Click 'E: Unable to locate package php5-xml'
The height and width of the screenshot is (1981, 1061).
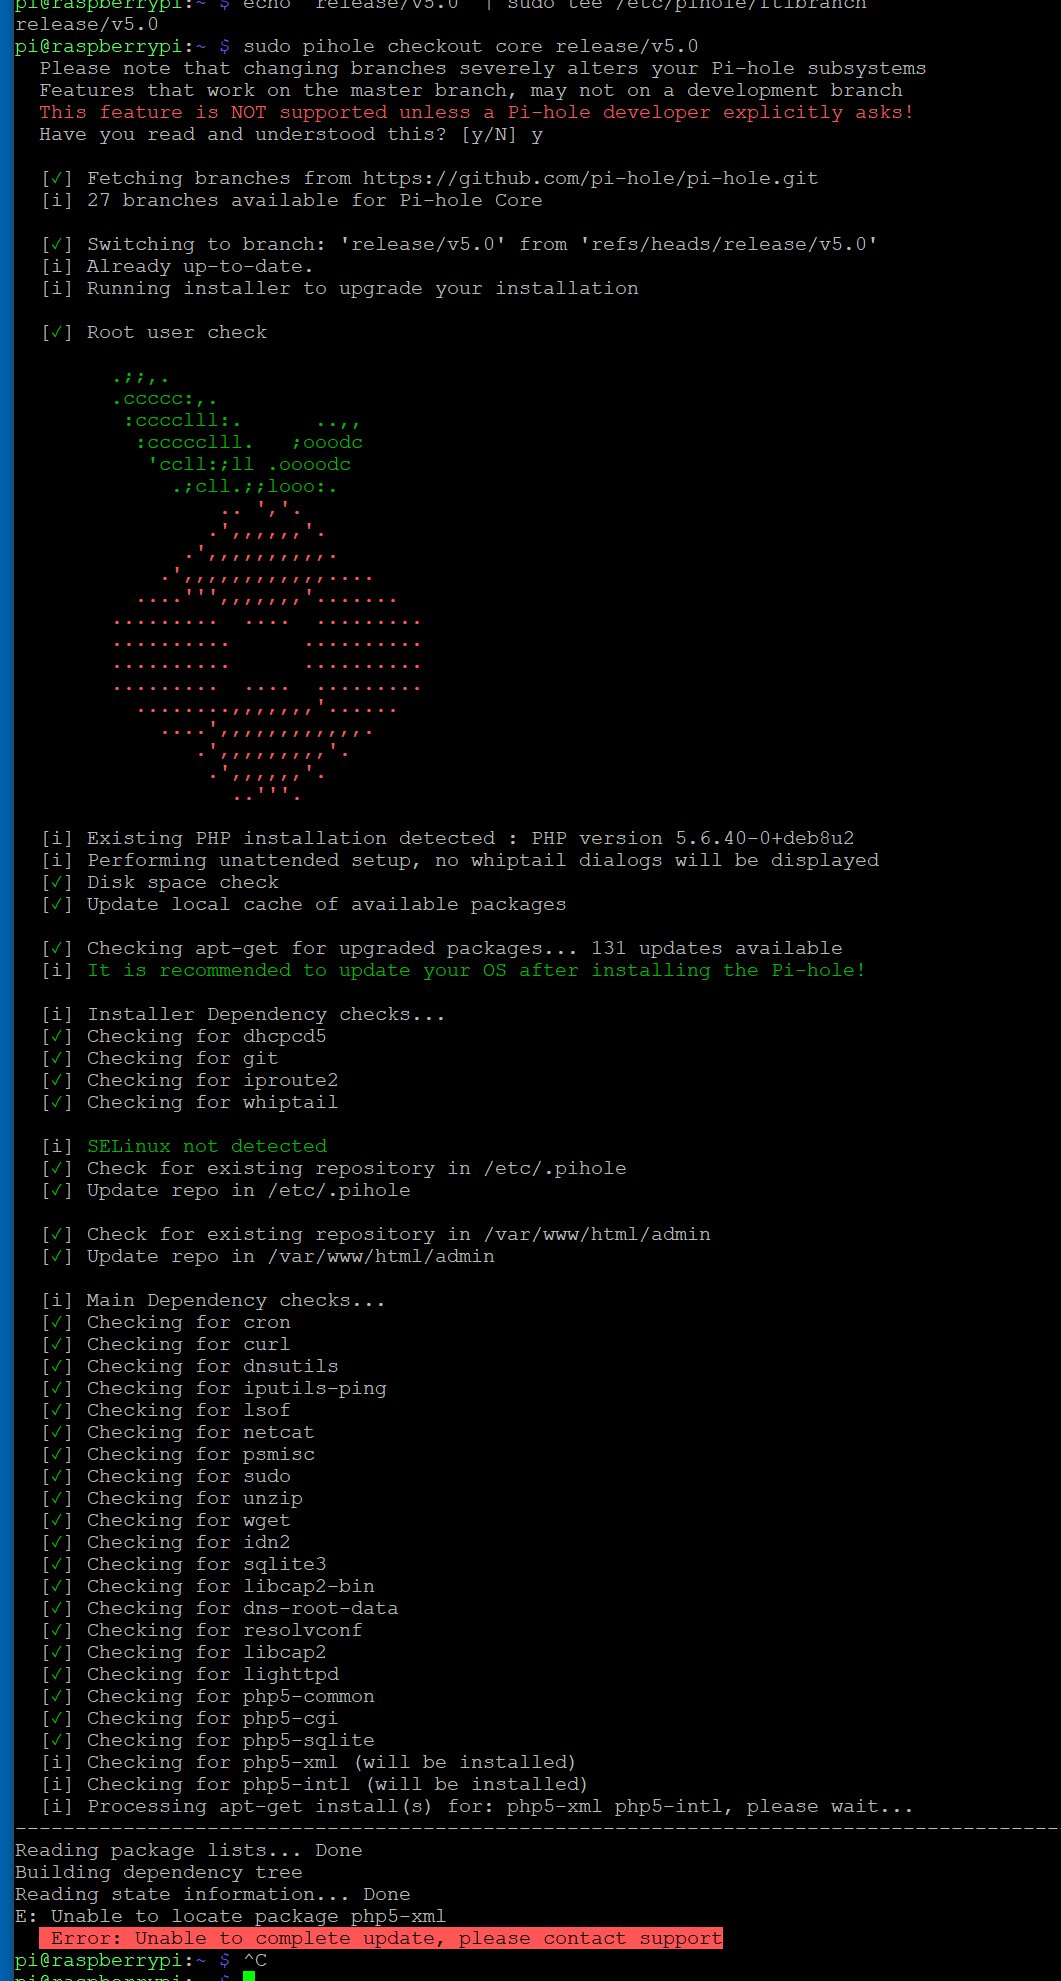point(230,1916)
